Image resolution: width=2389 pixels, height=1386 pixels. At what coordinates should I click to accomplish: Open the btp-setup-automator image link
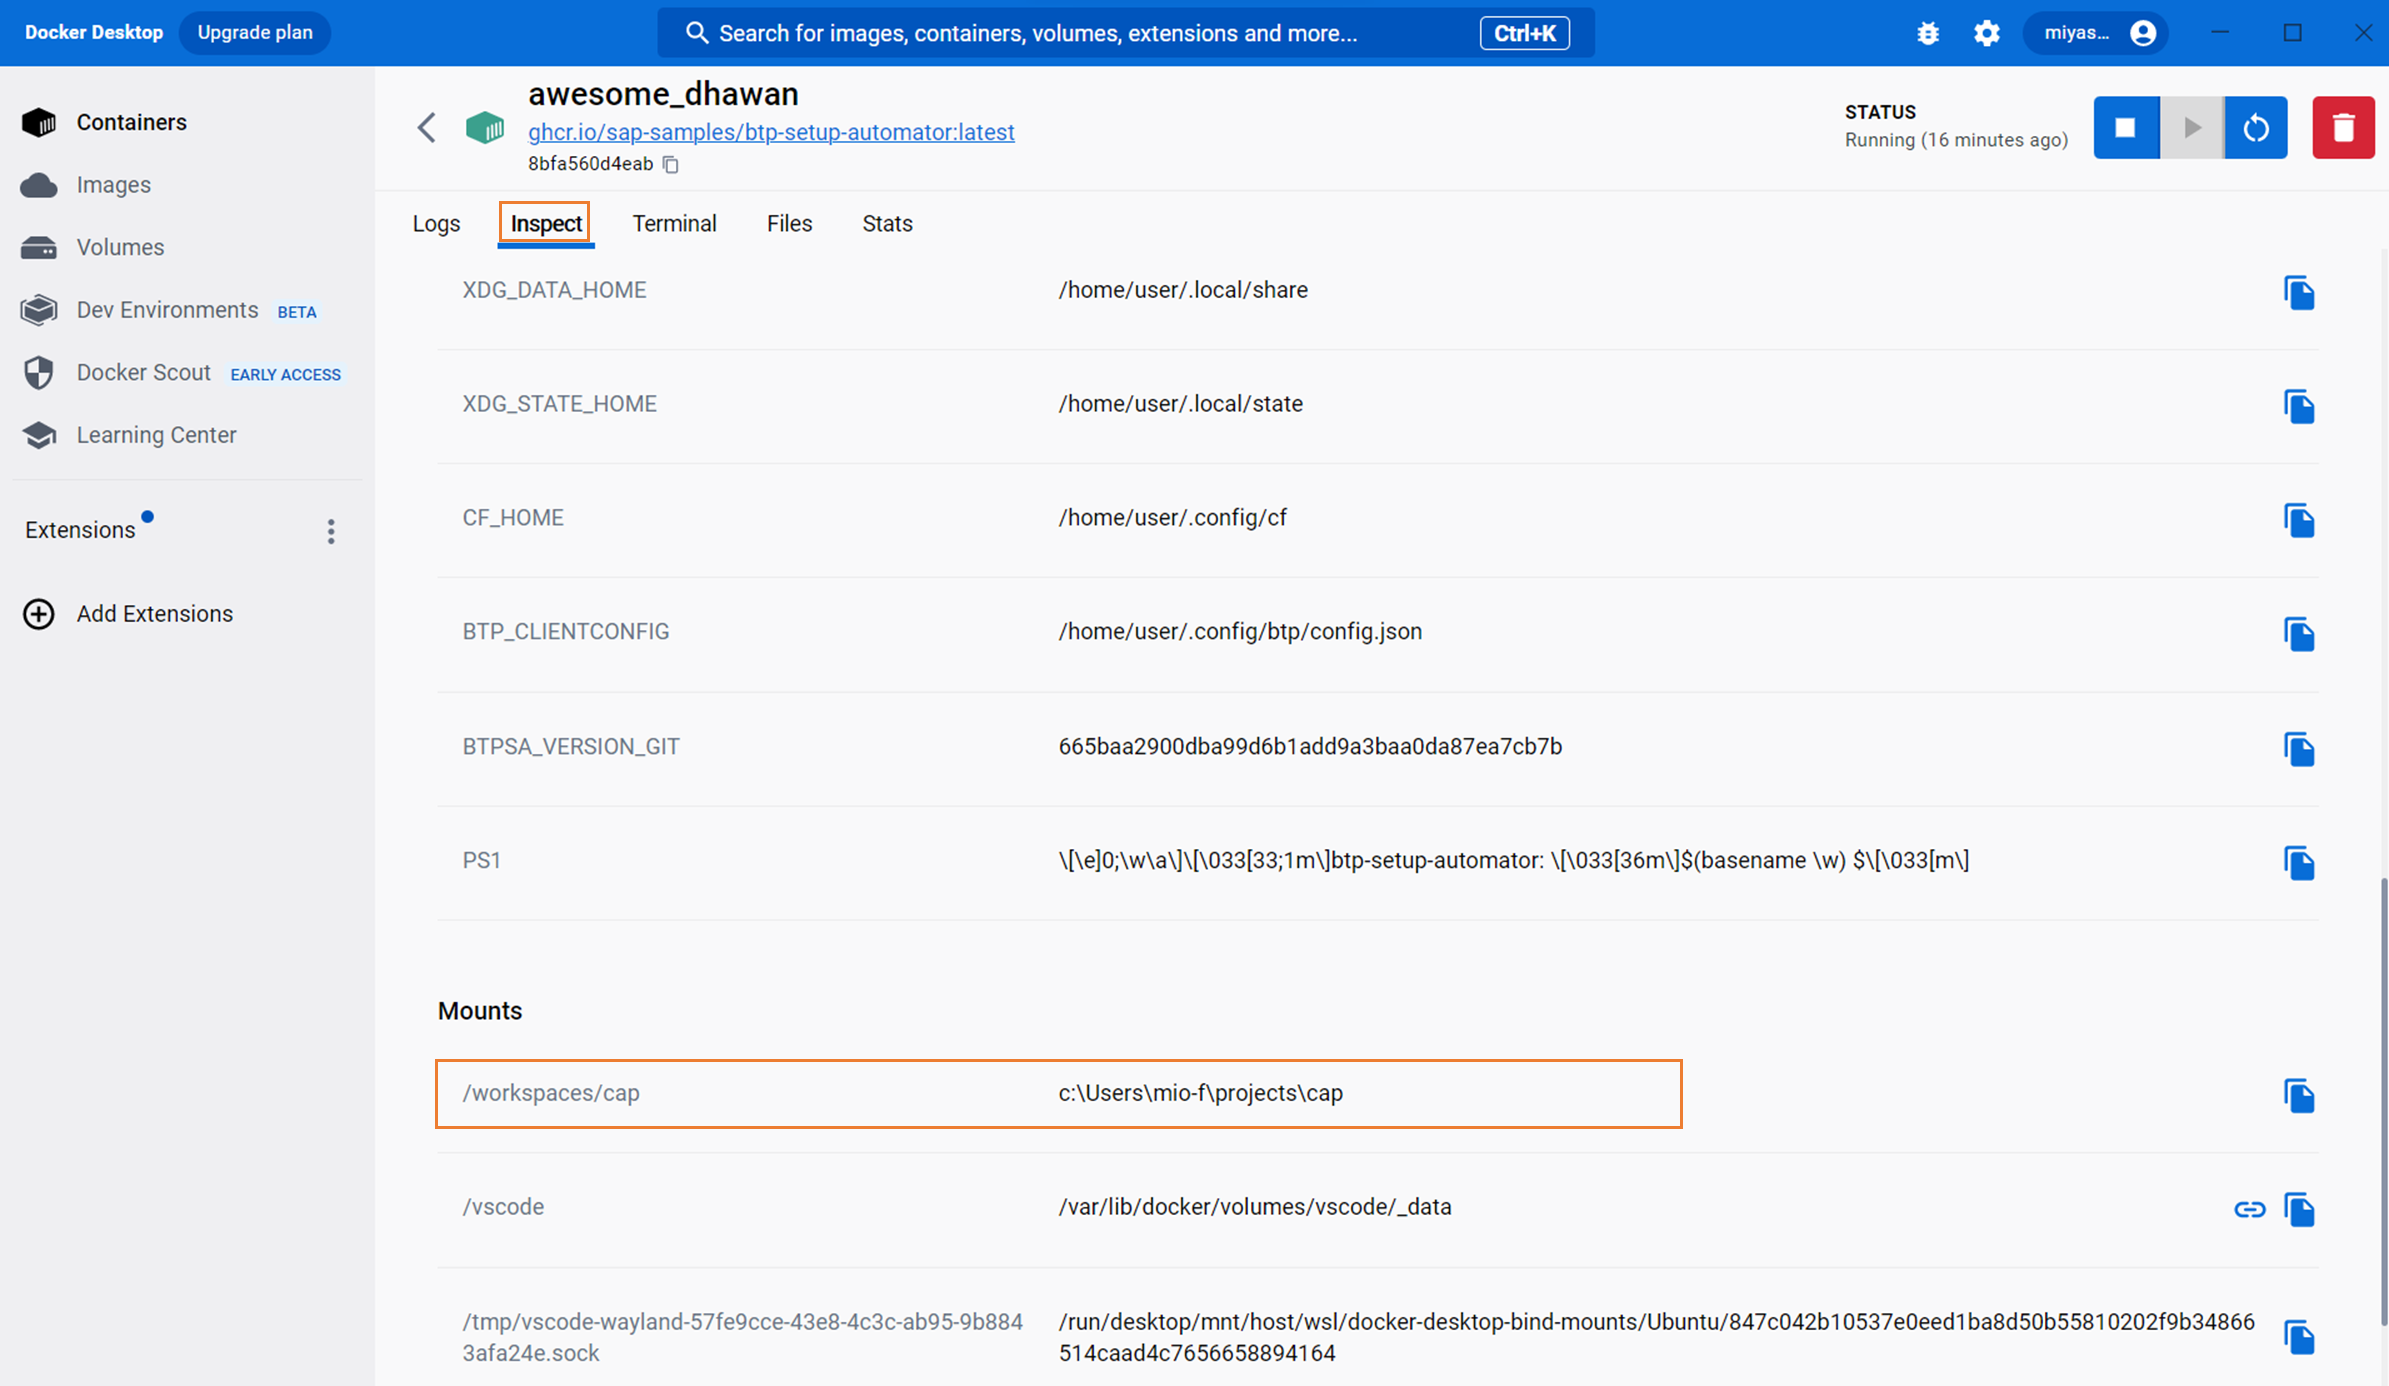click(771, 132)
